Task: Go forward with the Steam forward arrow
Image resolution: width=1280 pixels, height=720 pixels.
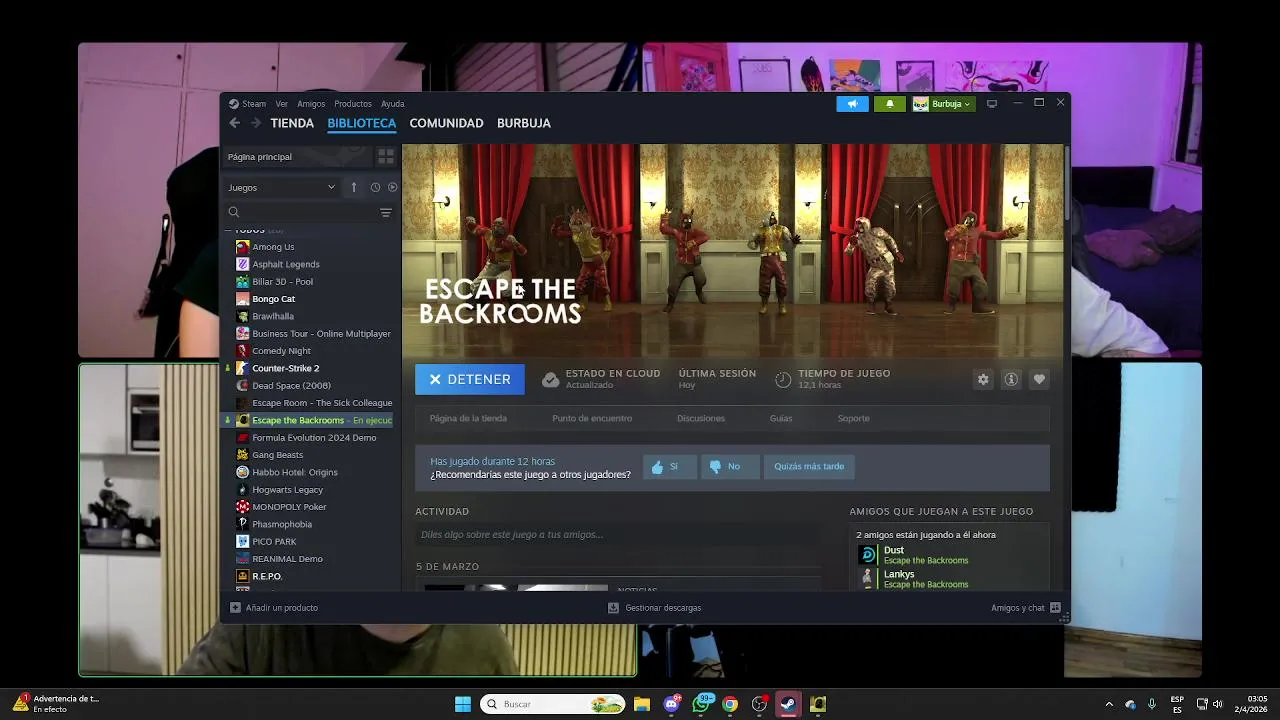Action: (x=256, y=123)
